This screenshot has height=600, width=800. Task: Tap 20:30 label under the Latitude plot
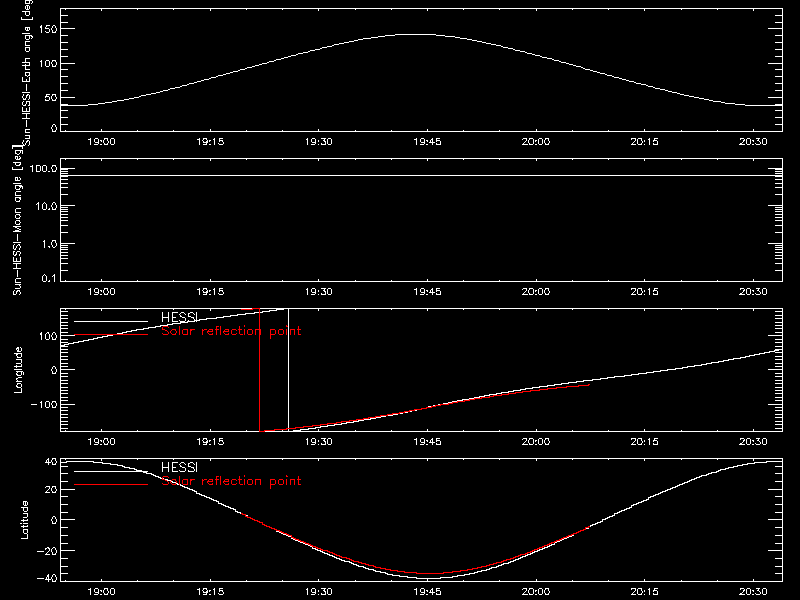tap(753, 592)
